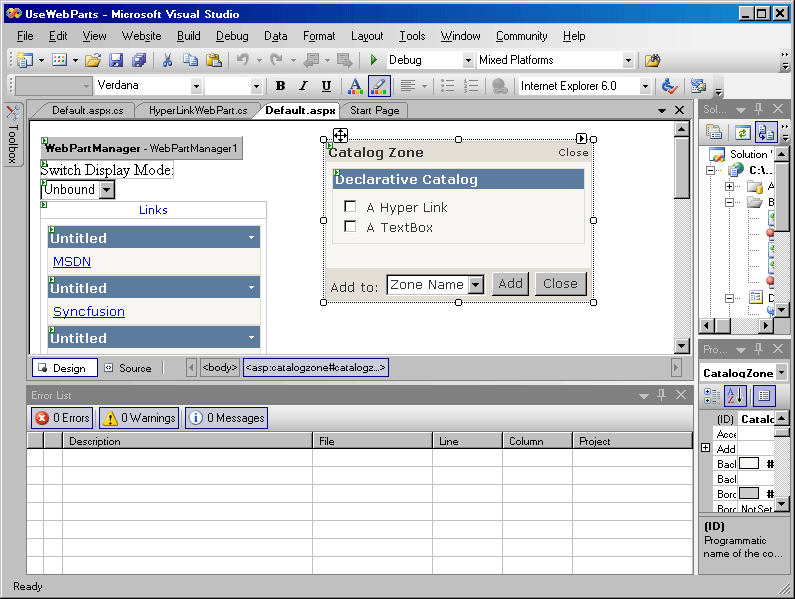This screenshot has height=599, width=795.
Task: Click the BackColor swatch in Properties
Action: [748, 464]
